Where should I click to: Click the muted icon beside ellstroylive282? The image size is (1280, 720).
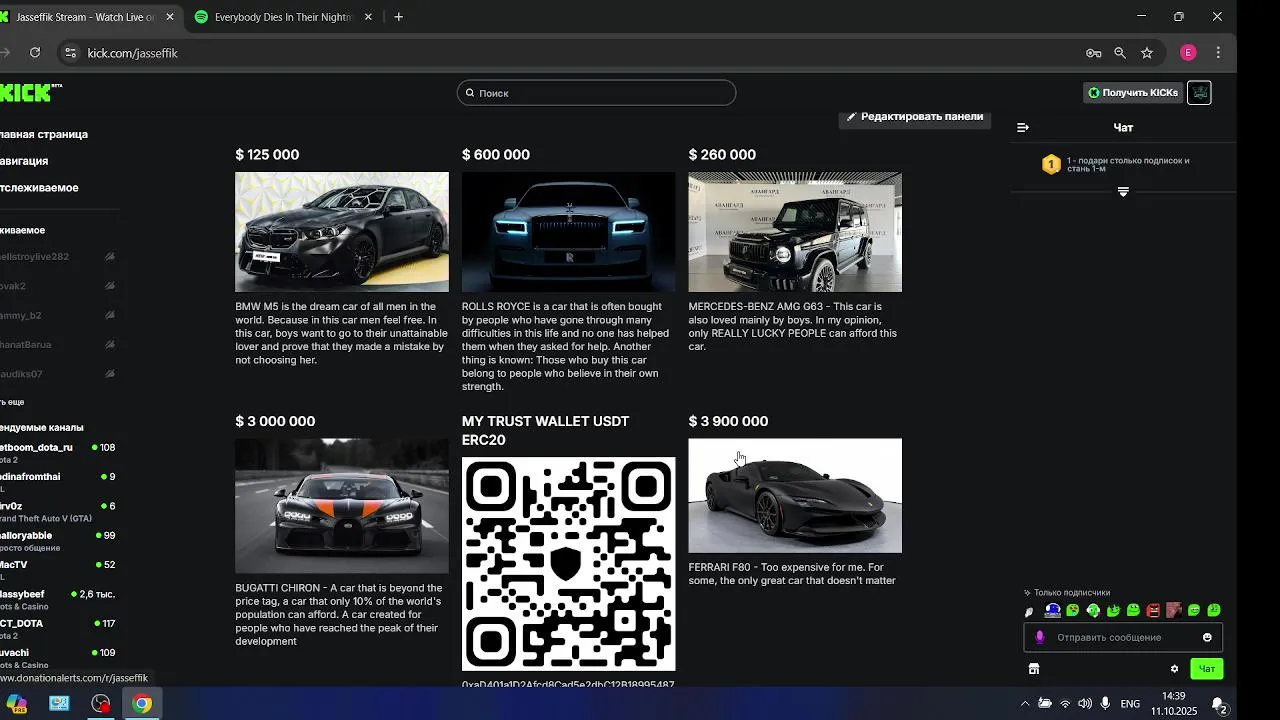[110, 257]
